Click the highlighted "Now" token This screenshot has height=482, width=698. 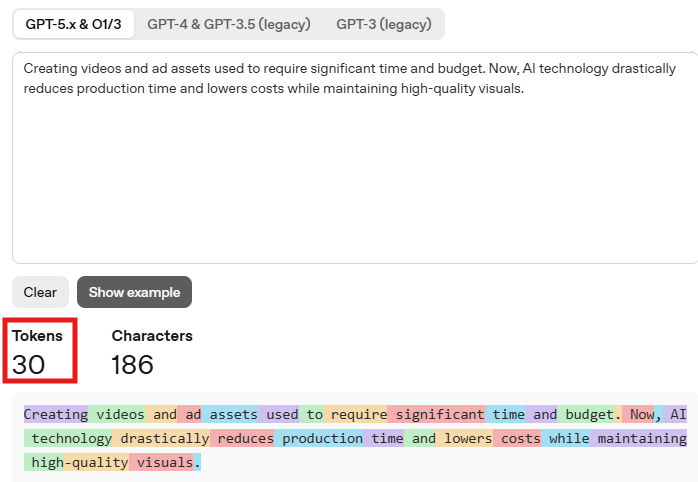638,414
